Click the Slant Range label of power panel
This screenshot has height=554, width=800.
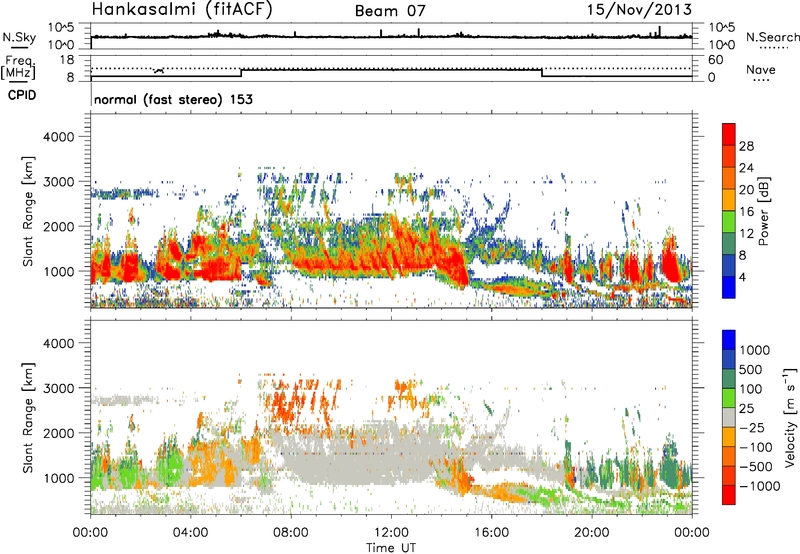pos(28,211)
